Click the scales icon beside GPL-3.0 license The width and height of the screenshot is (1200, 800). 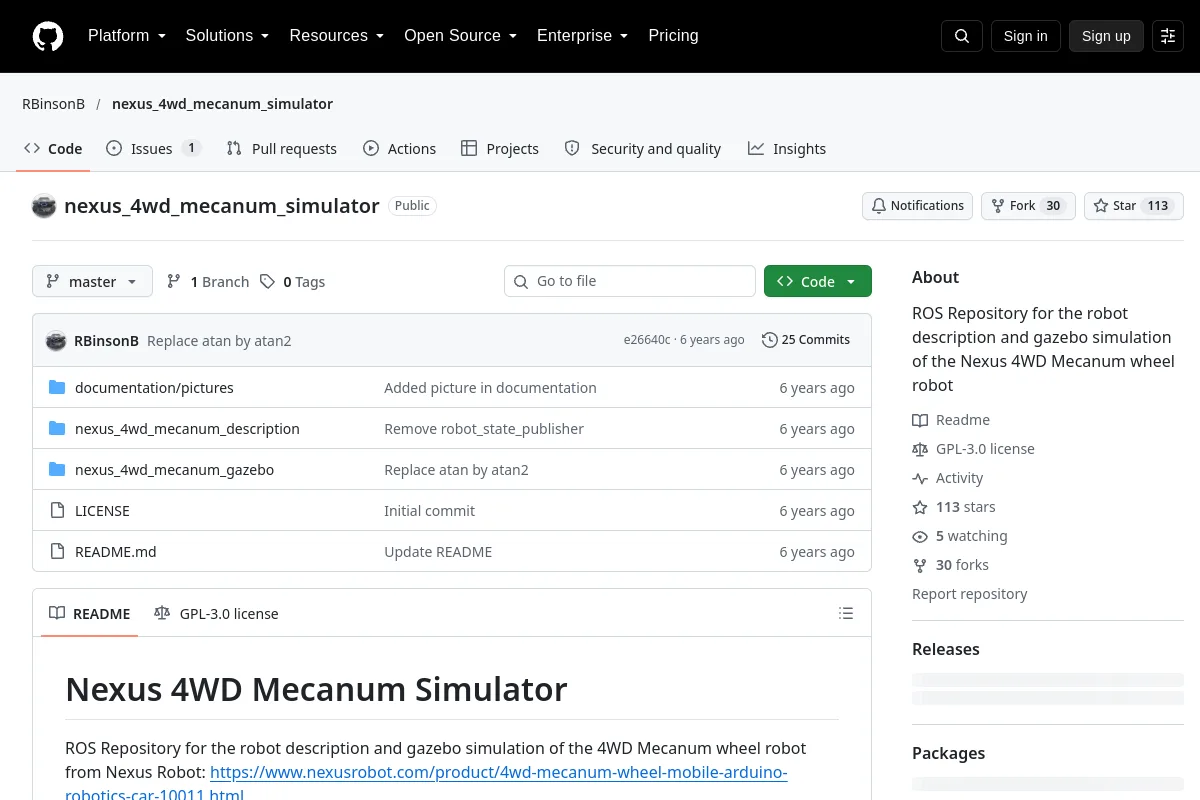(x=920, y=449)
